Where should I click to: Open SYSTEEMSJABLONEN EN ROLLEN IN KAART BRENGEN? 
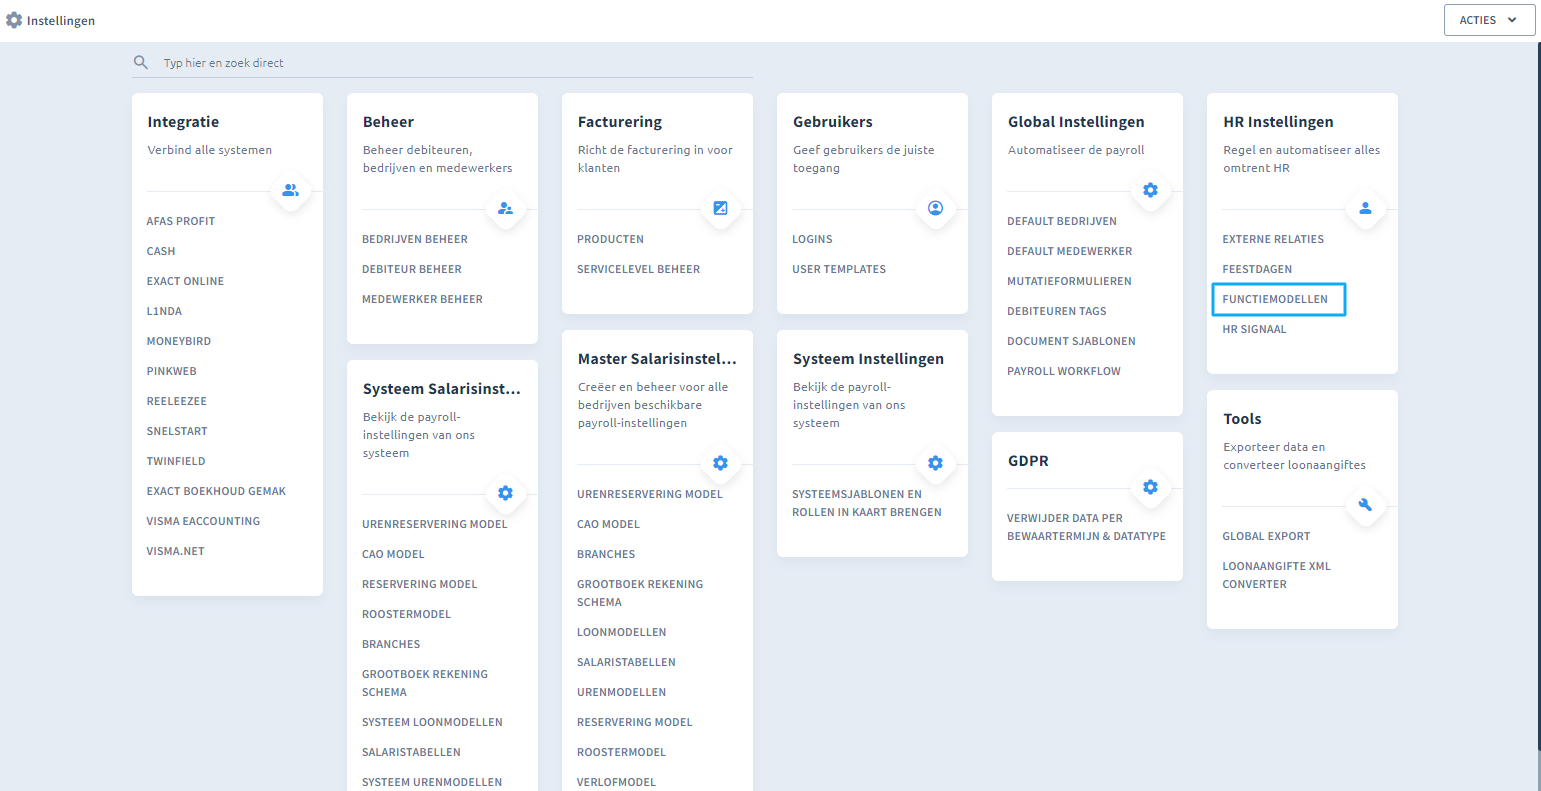point(866,503)
